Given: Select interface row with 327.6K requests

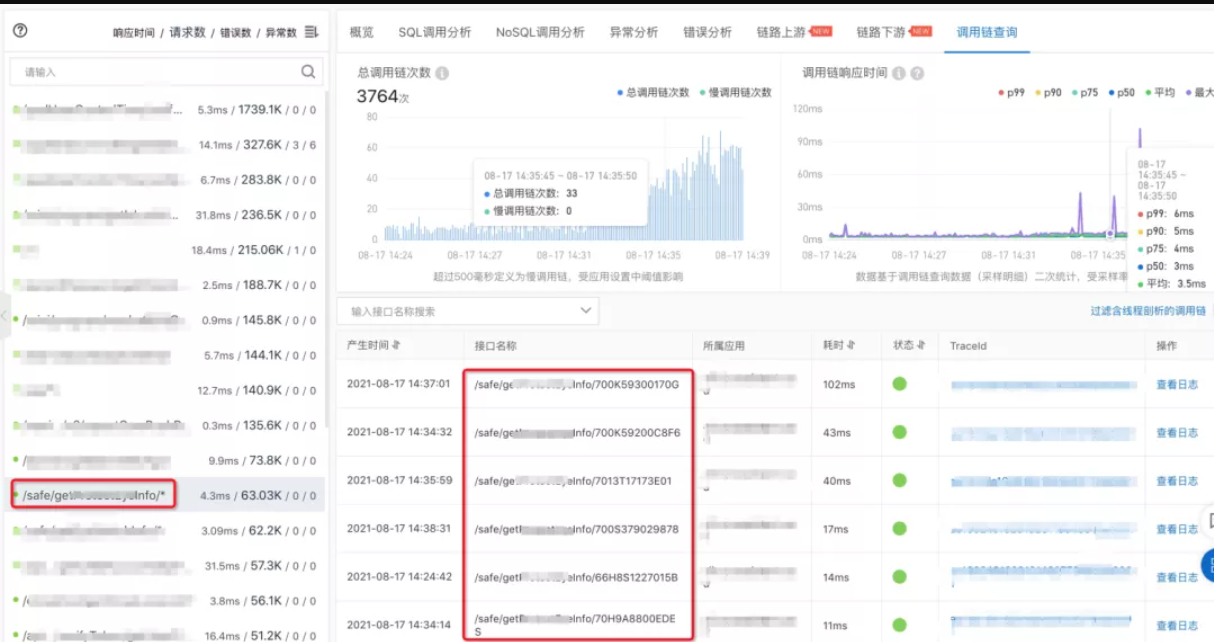Looking at the screenshot, I should pyautogui.click(x=165, y=145).
